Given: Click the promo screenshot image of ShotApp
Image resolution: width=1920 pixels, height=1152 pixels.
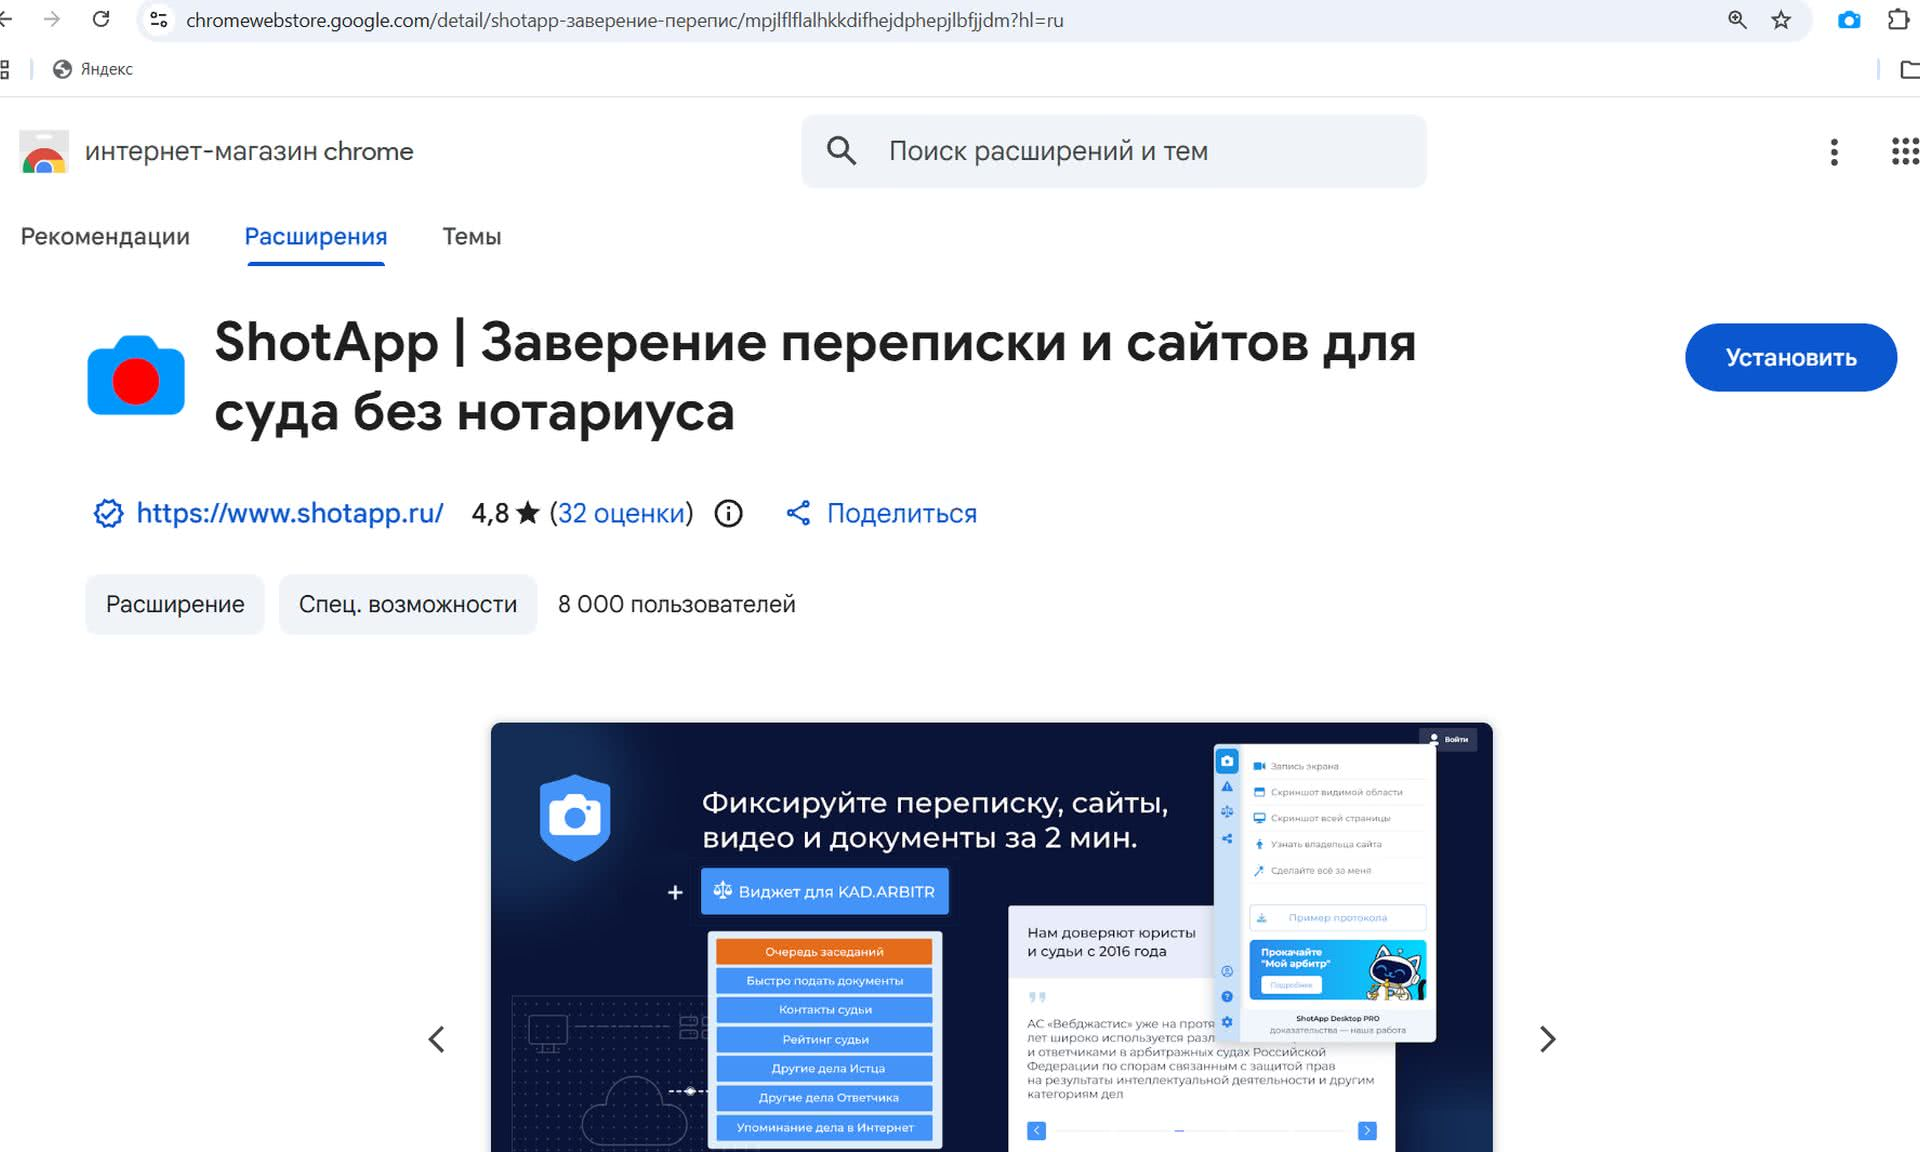Looking at the screenshot, I should (991, 937).
